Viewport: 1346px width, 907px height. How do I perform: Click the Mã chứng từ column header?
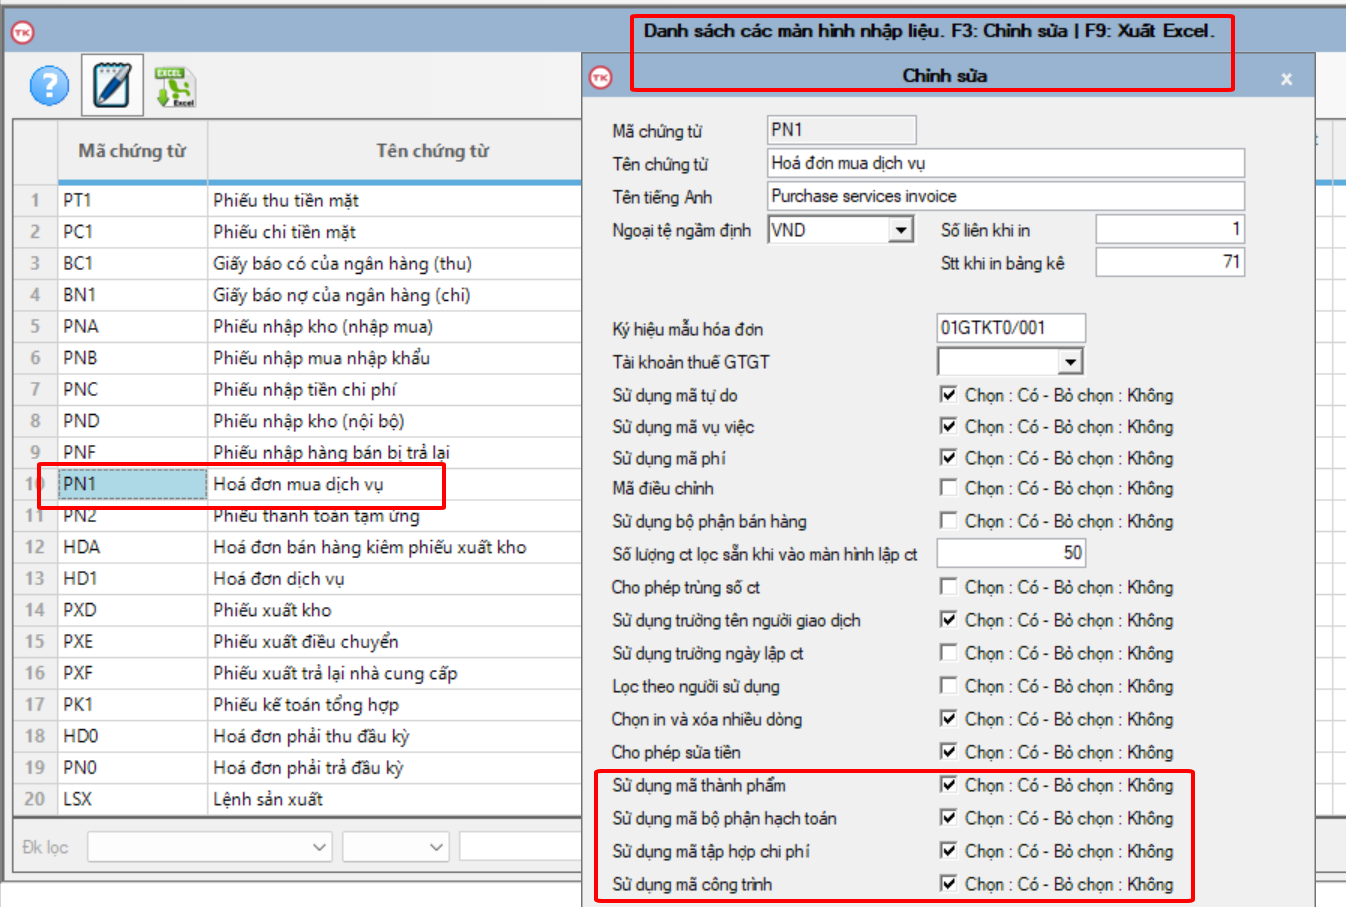(x=132, y=151)
